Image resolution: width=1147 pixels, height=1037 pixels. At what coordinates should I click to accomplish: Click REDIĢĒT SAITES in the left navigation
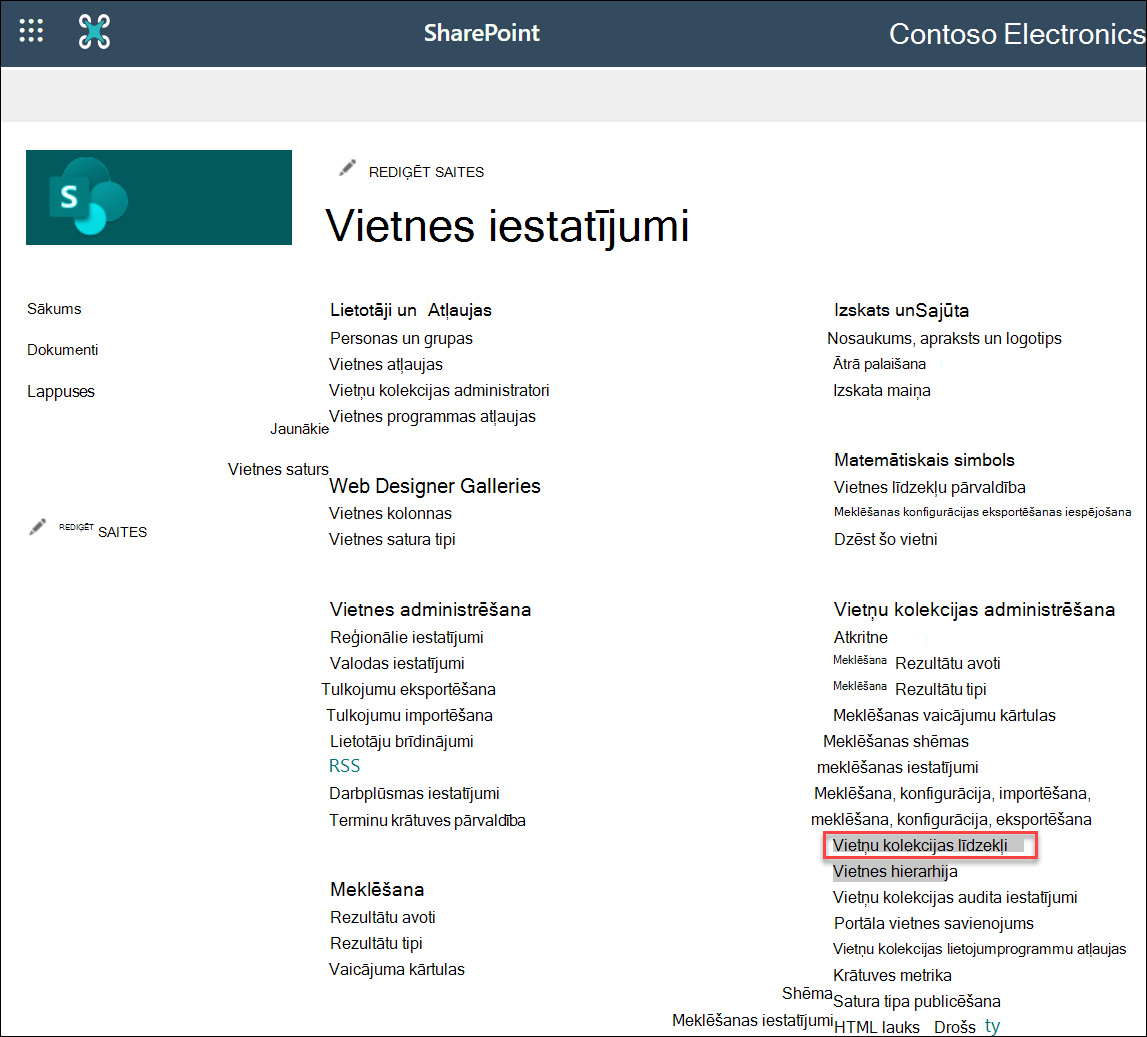(103, 530)
